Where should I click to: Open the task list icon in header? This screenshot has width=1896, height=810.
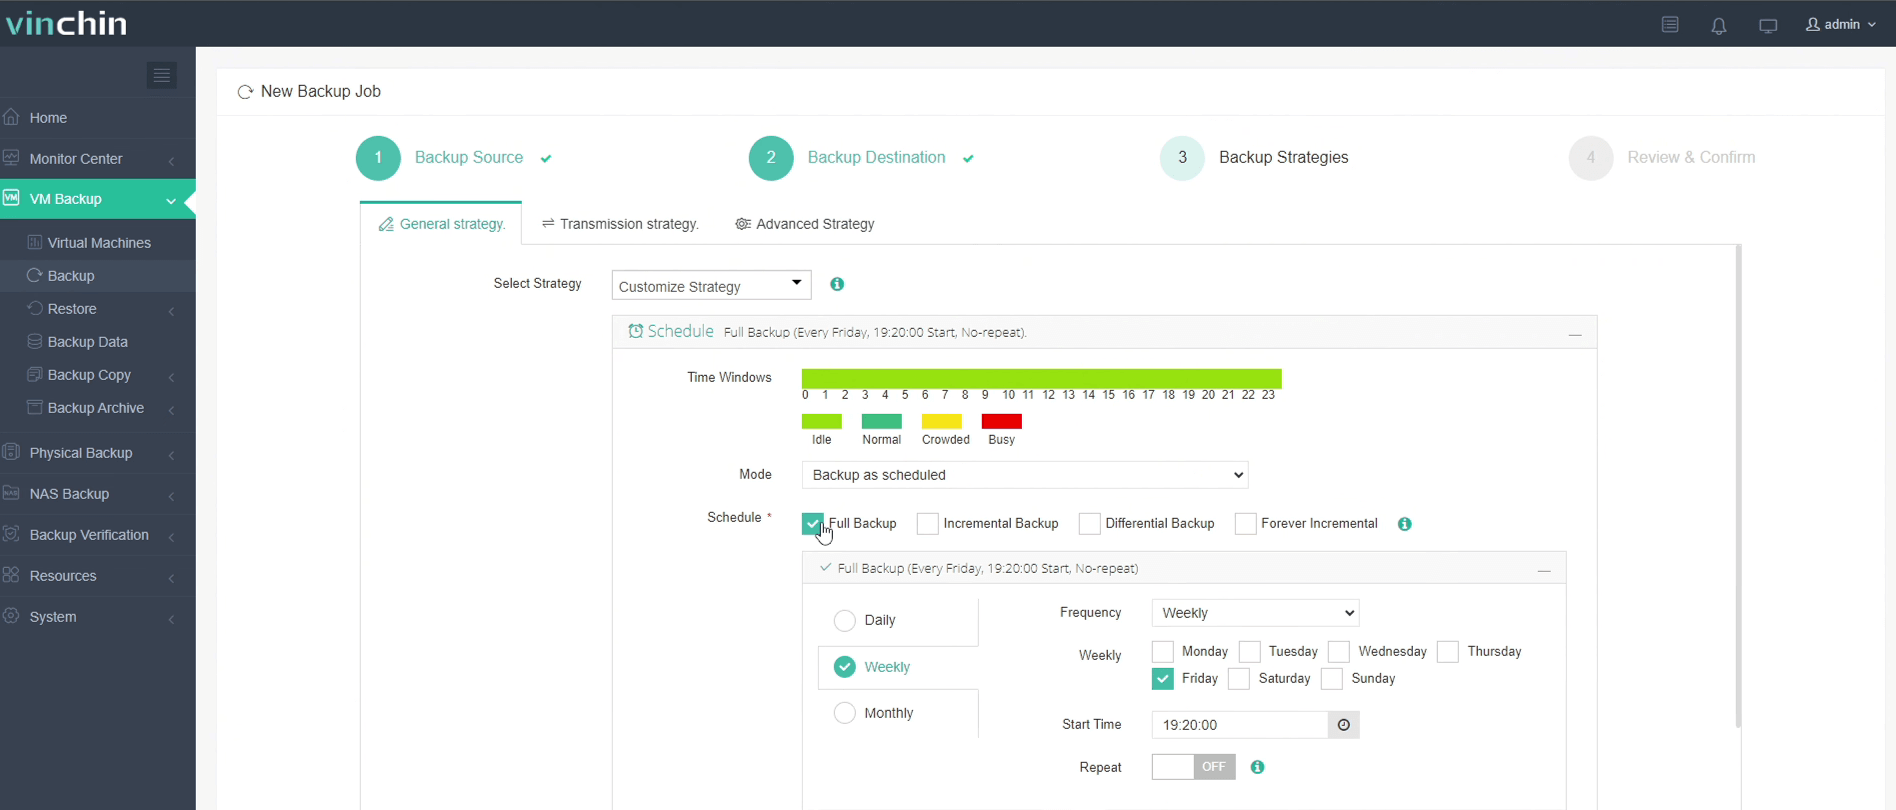(x=1670, y=25)
